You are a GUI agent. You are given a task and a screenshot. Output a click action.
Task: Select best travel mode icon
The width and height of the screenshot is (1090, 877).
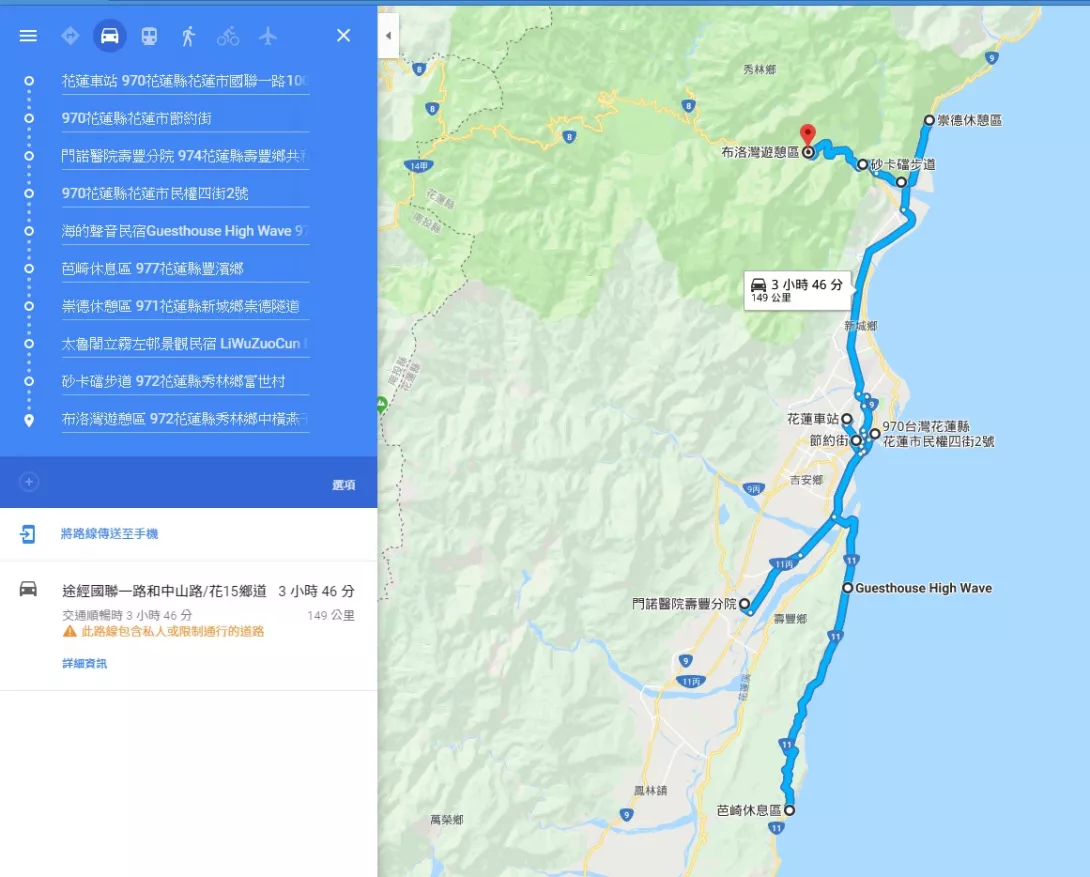click(x=70, y=35)
